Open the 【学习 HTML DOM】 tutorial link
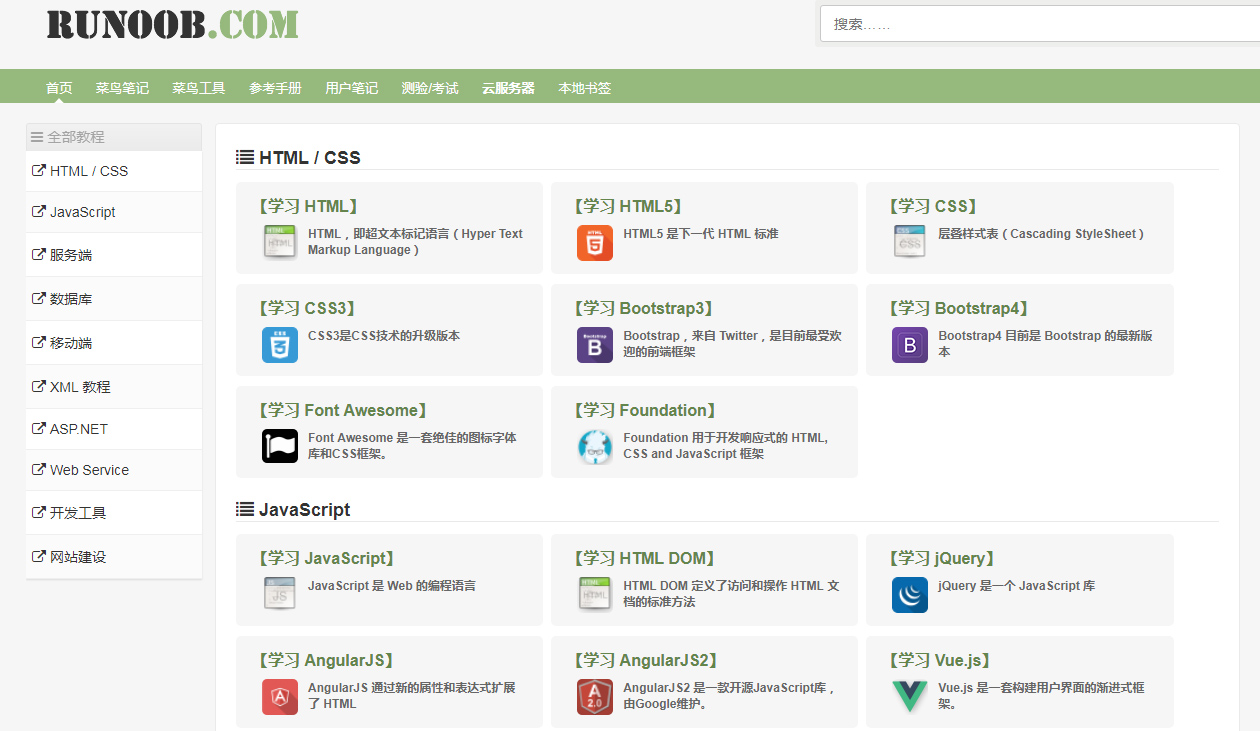Viewport: 1260px width, 731px height. [x=645, y=559]
